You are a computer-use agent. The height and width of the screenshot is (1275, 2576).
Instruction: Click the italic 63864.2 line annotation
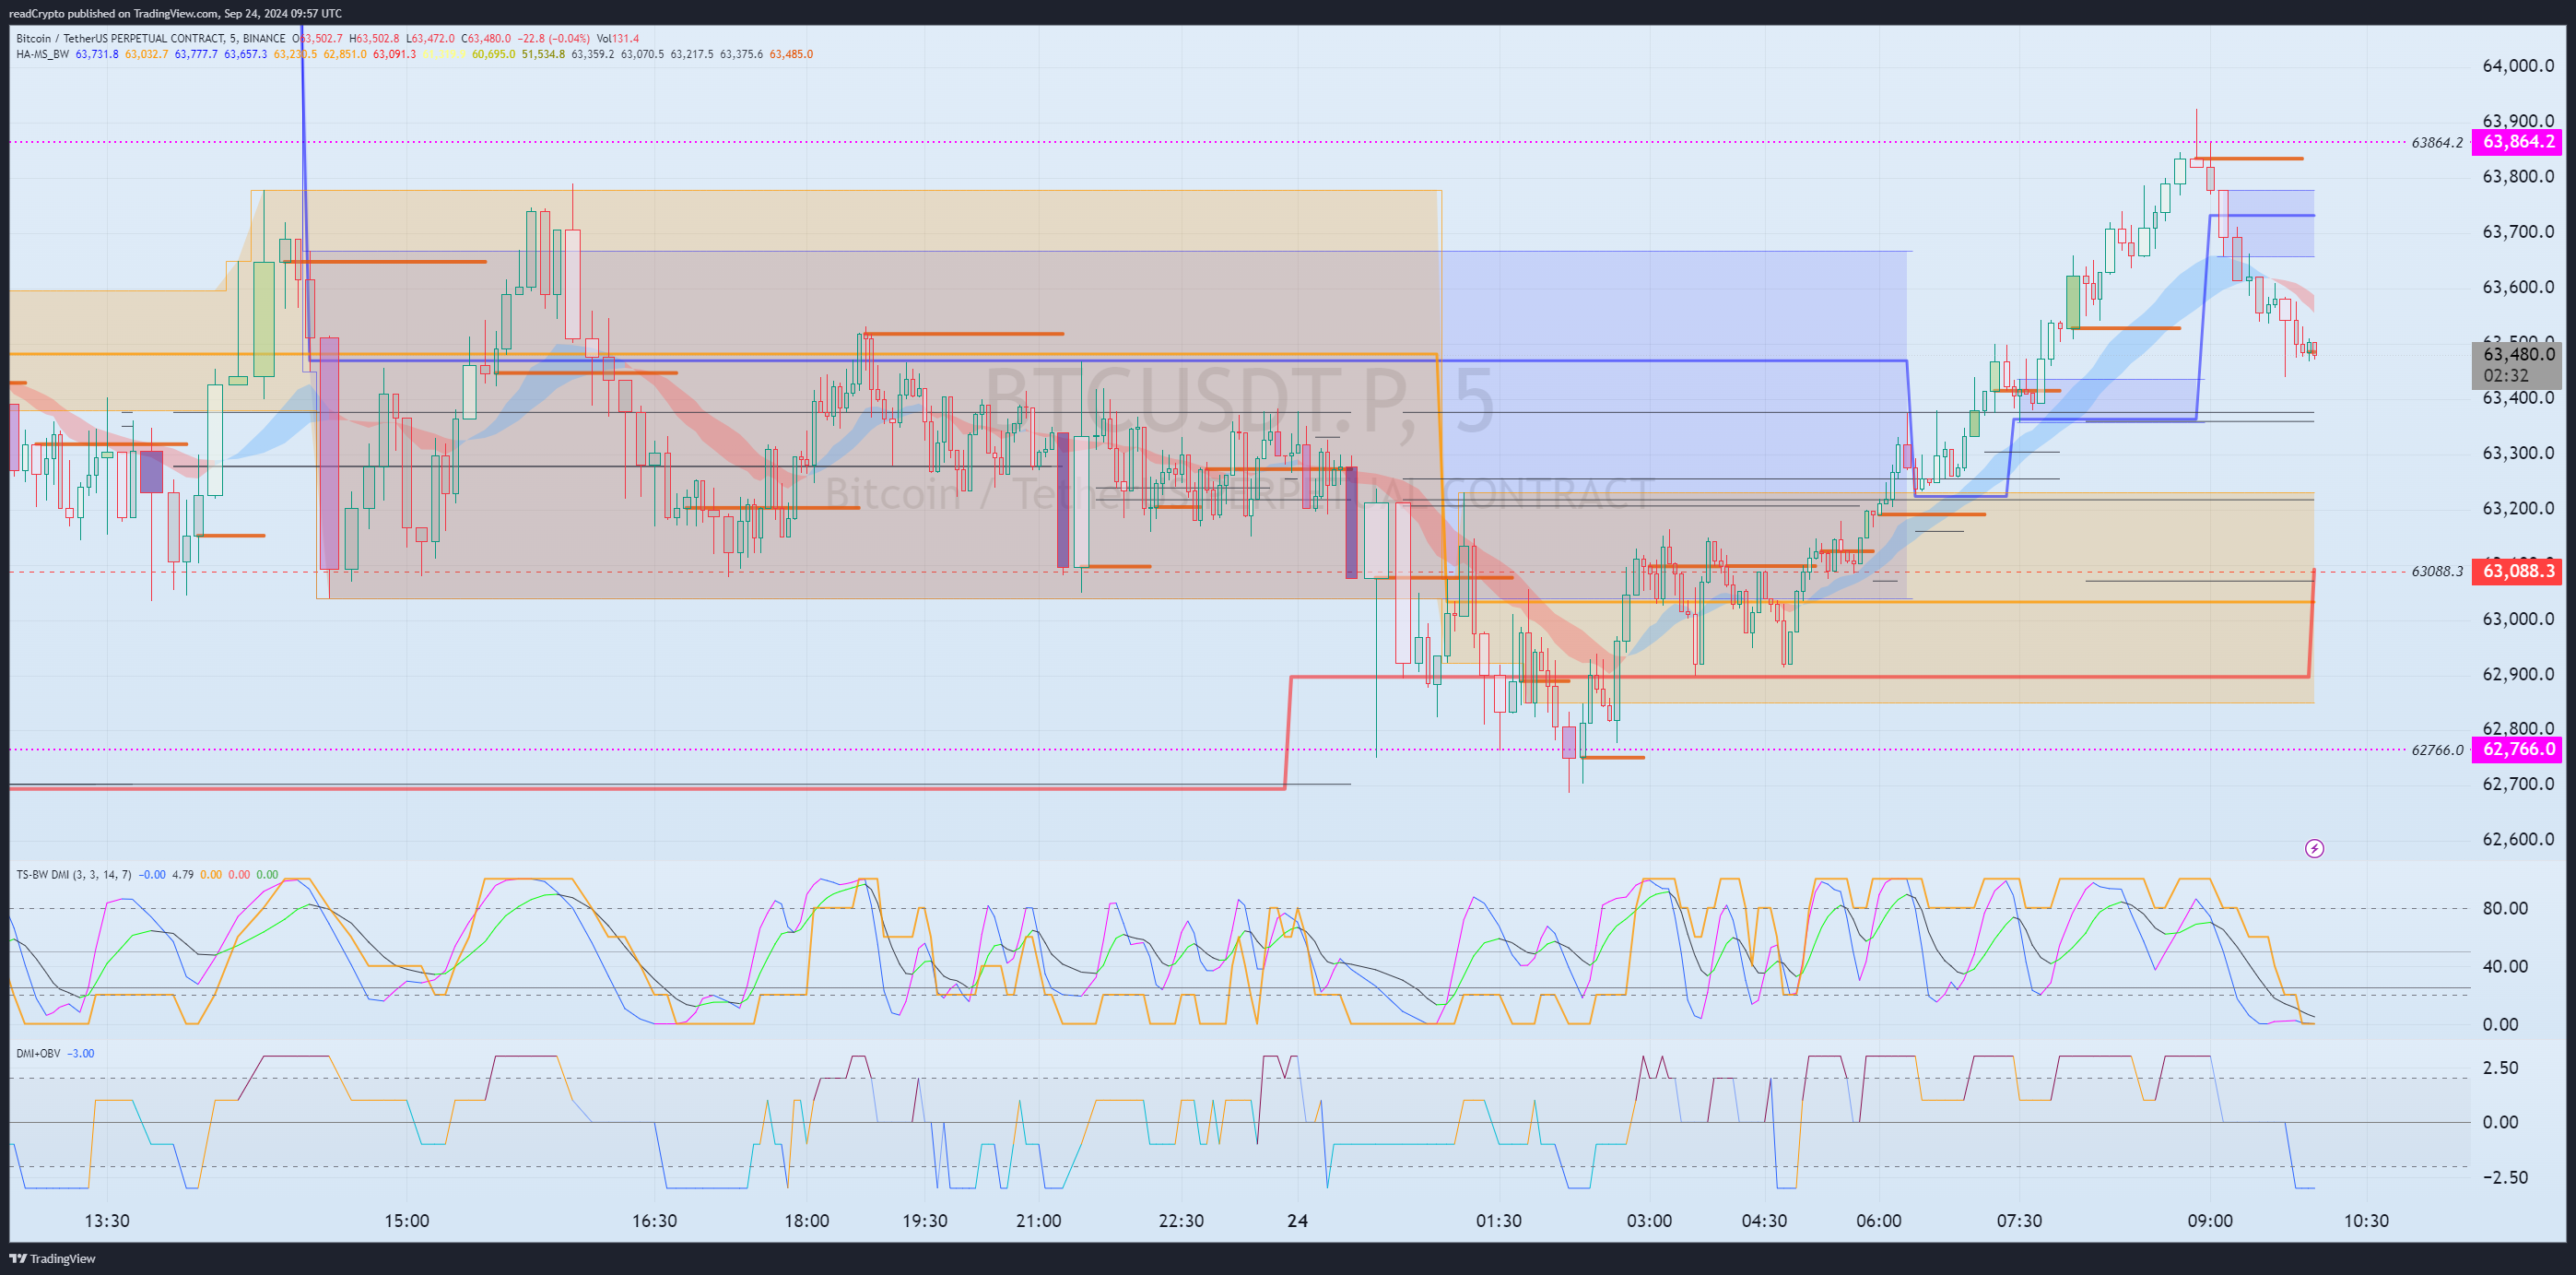(x=2437, y=143)
